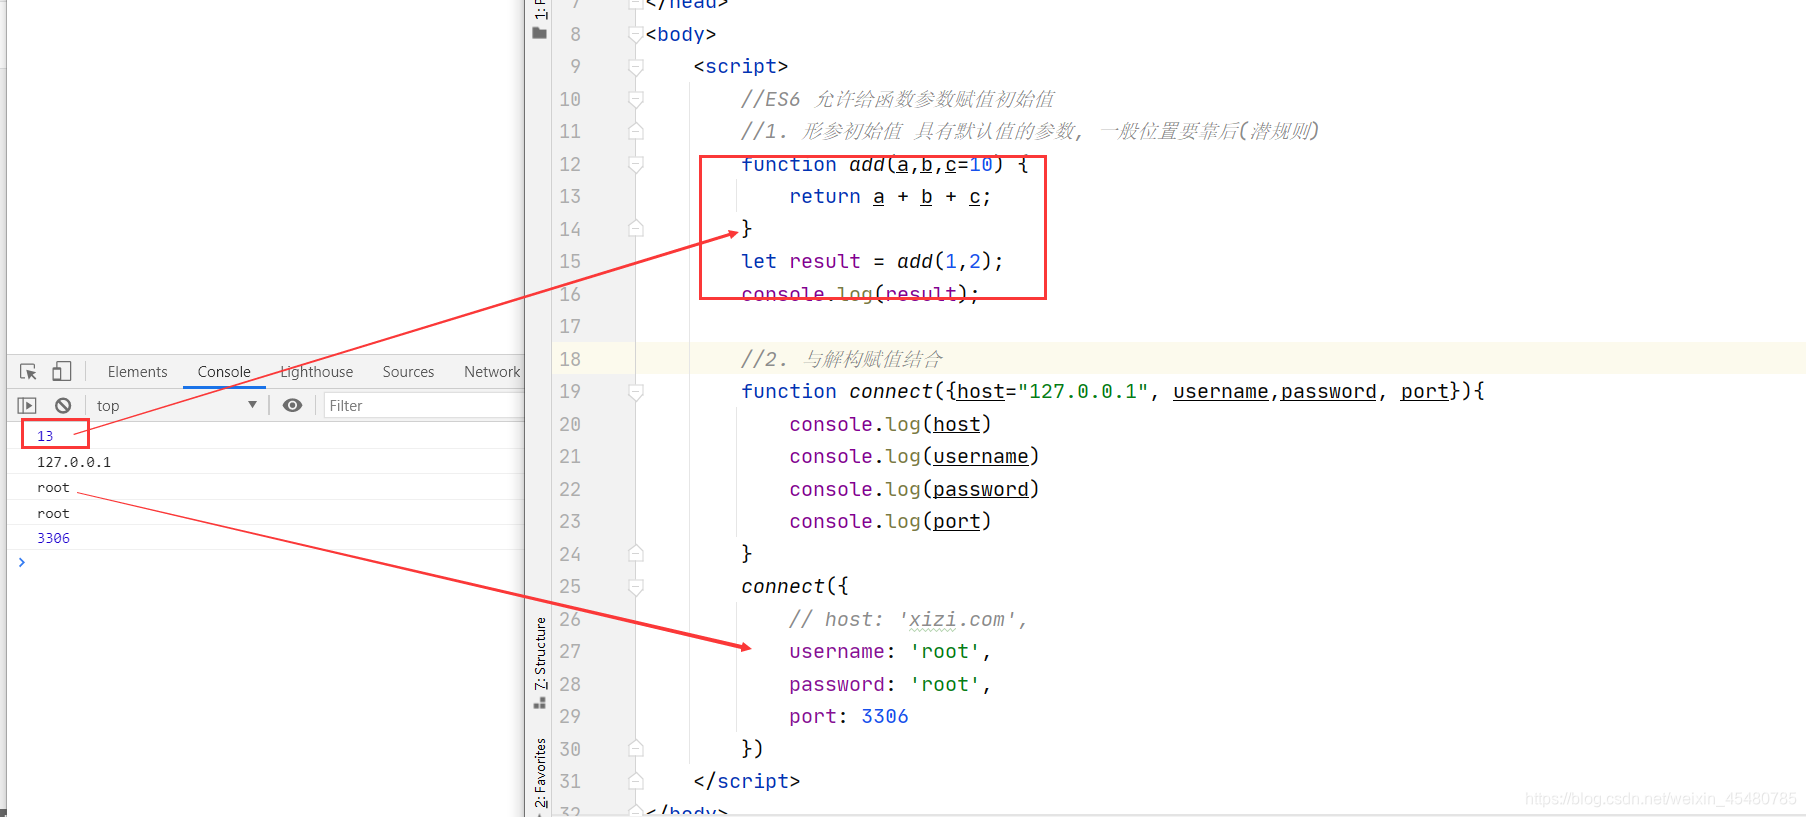Collapse the body tag fold marker
Screen dimensions: 1806x817
tap(635, 35)
